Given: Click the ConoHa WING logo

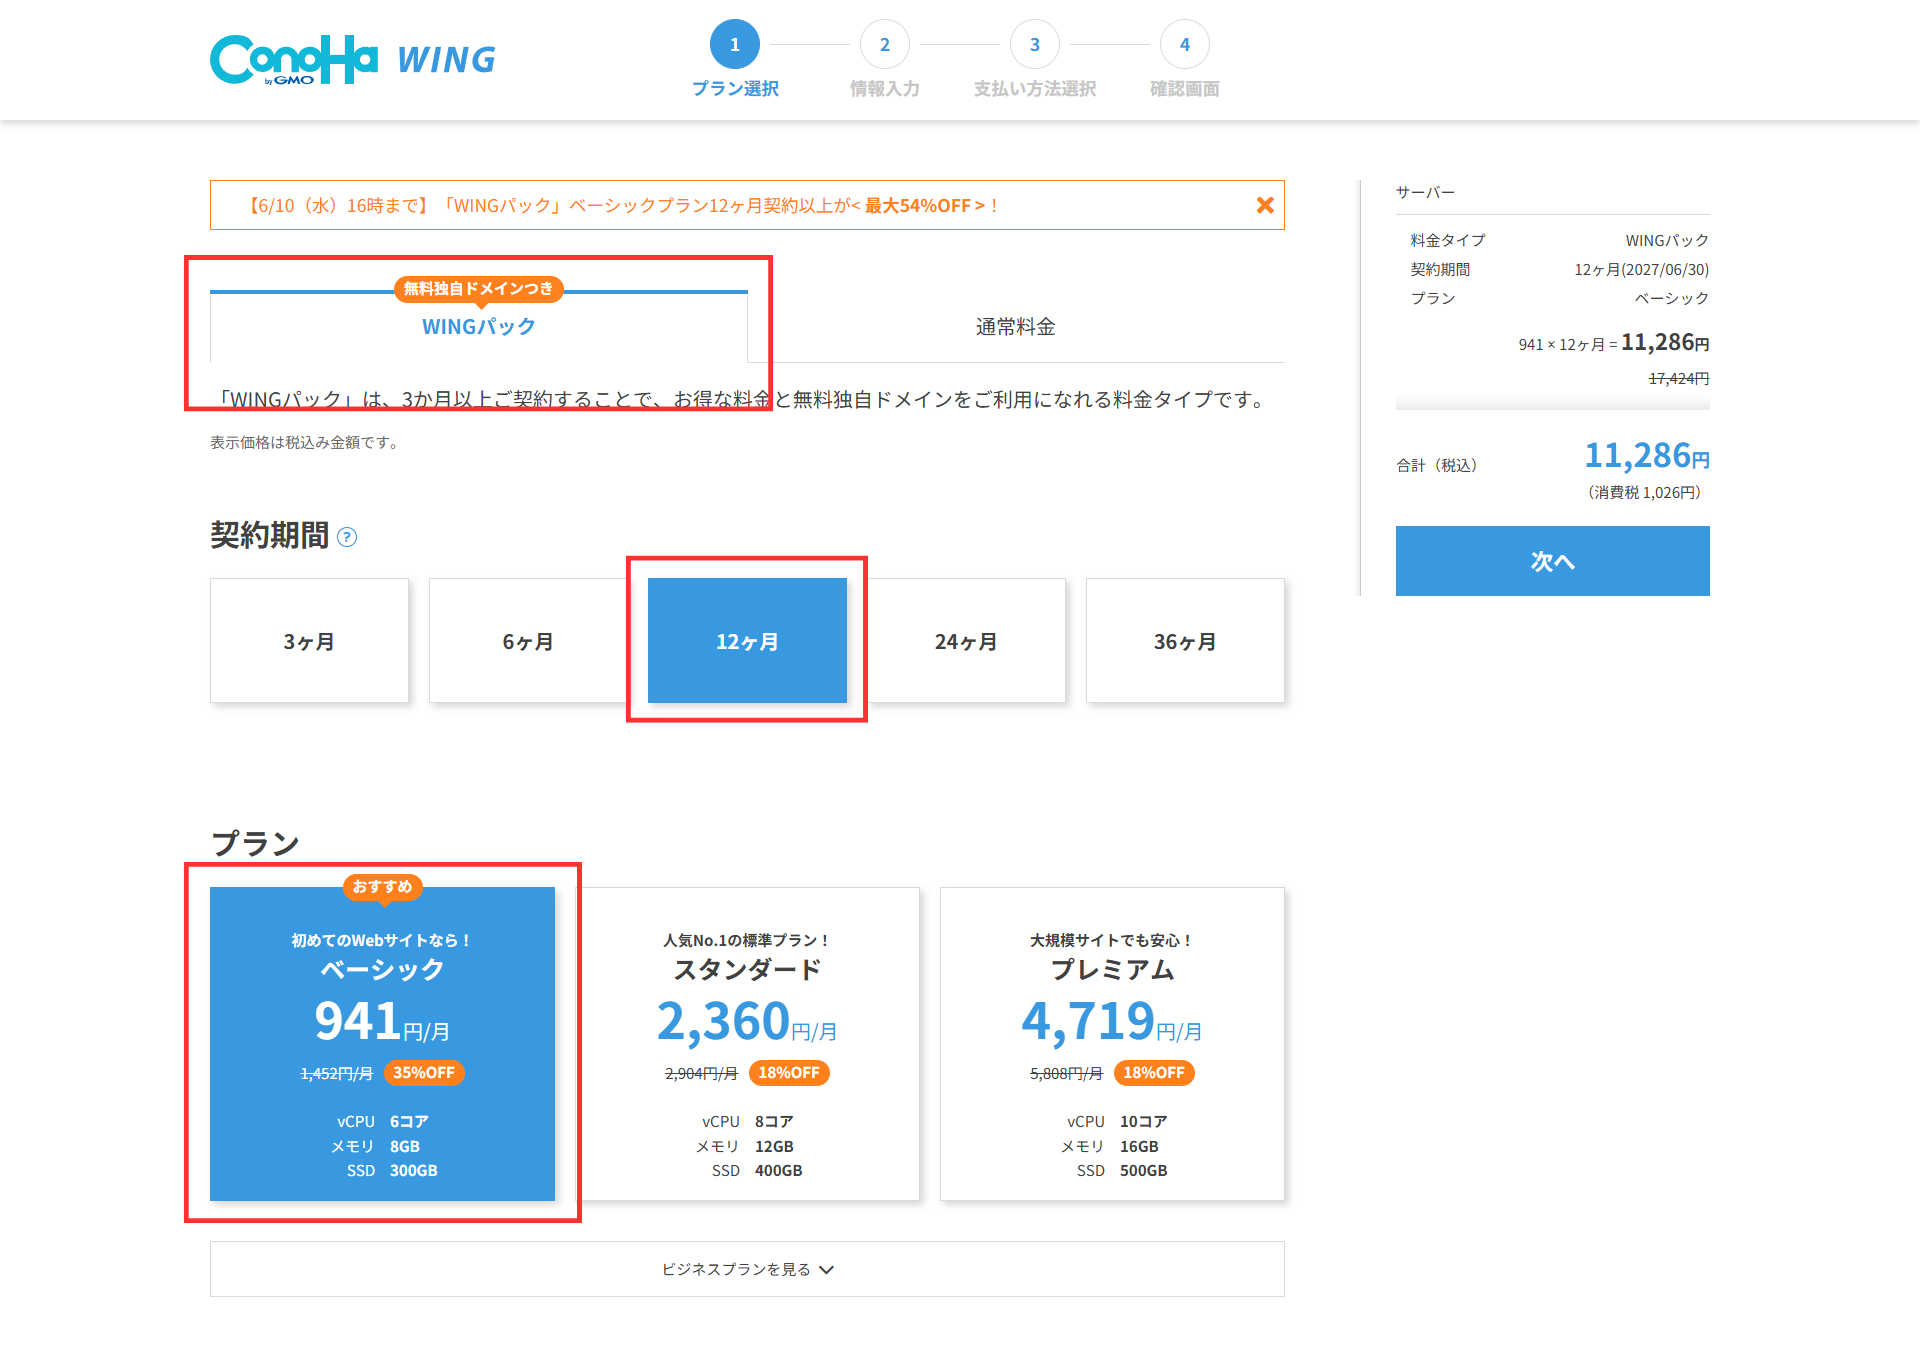Looking at the screenshot, I should [353, 60].
